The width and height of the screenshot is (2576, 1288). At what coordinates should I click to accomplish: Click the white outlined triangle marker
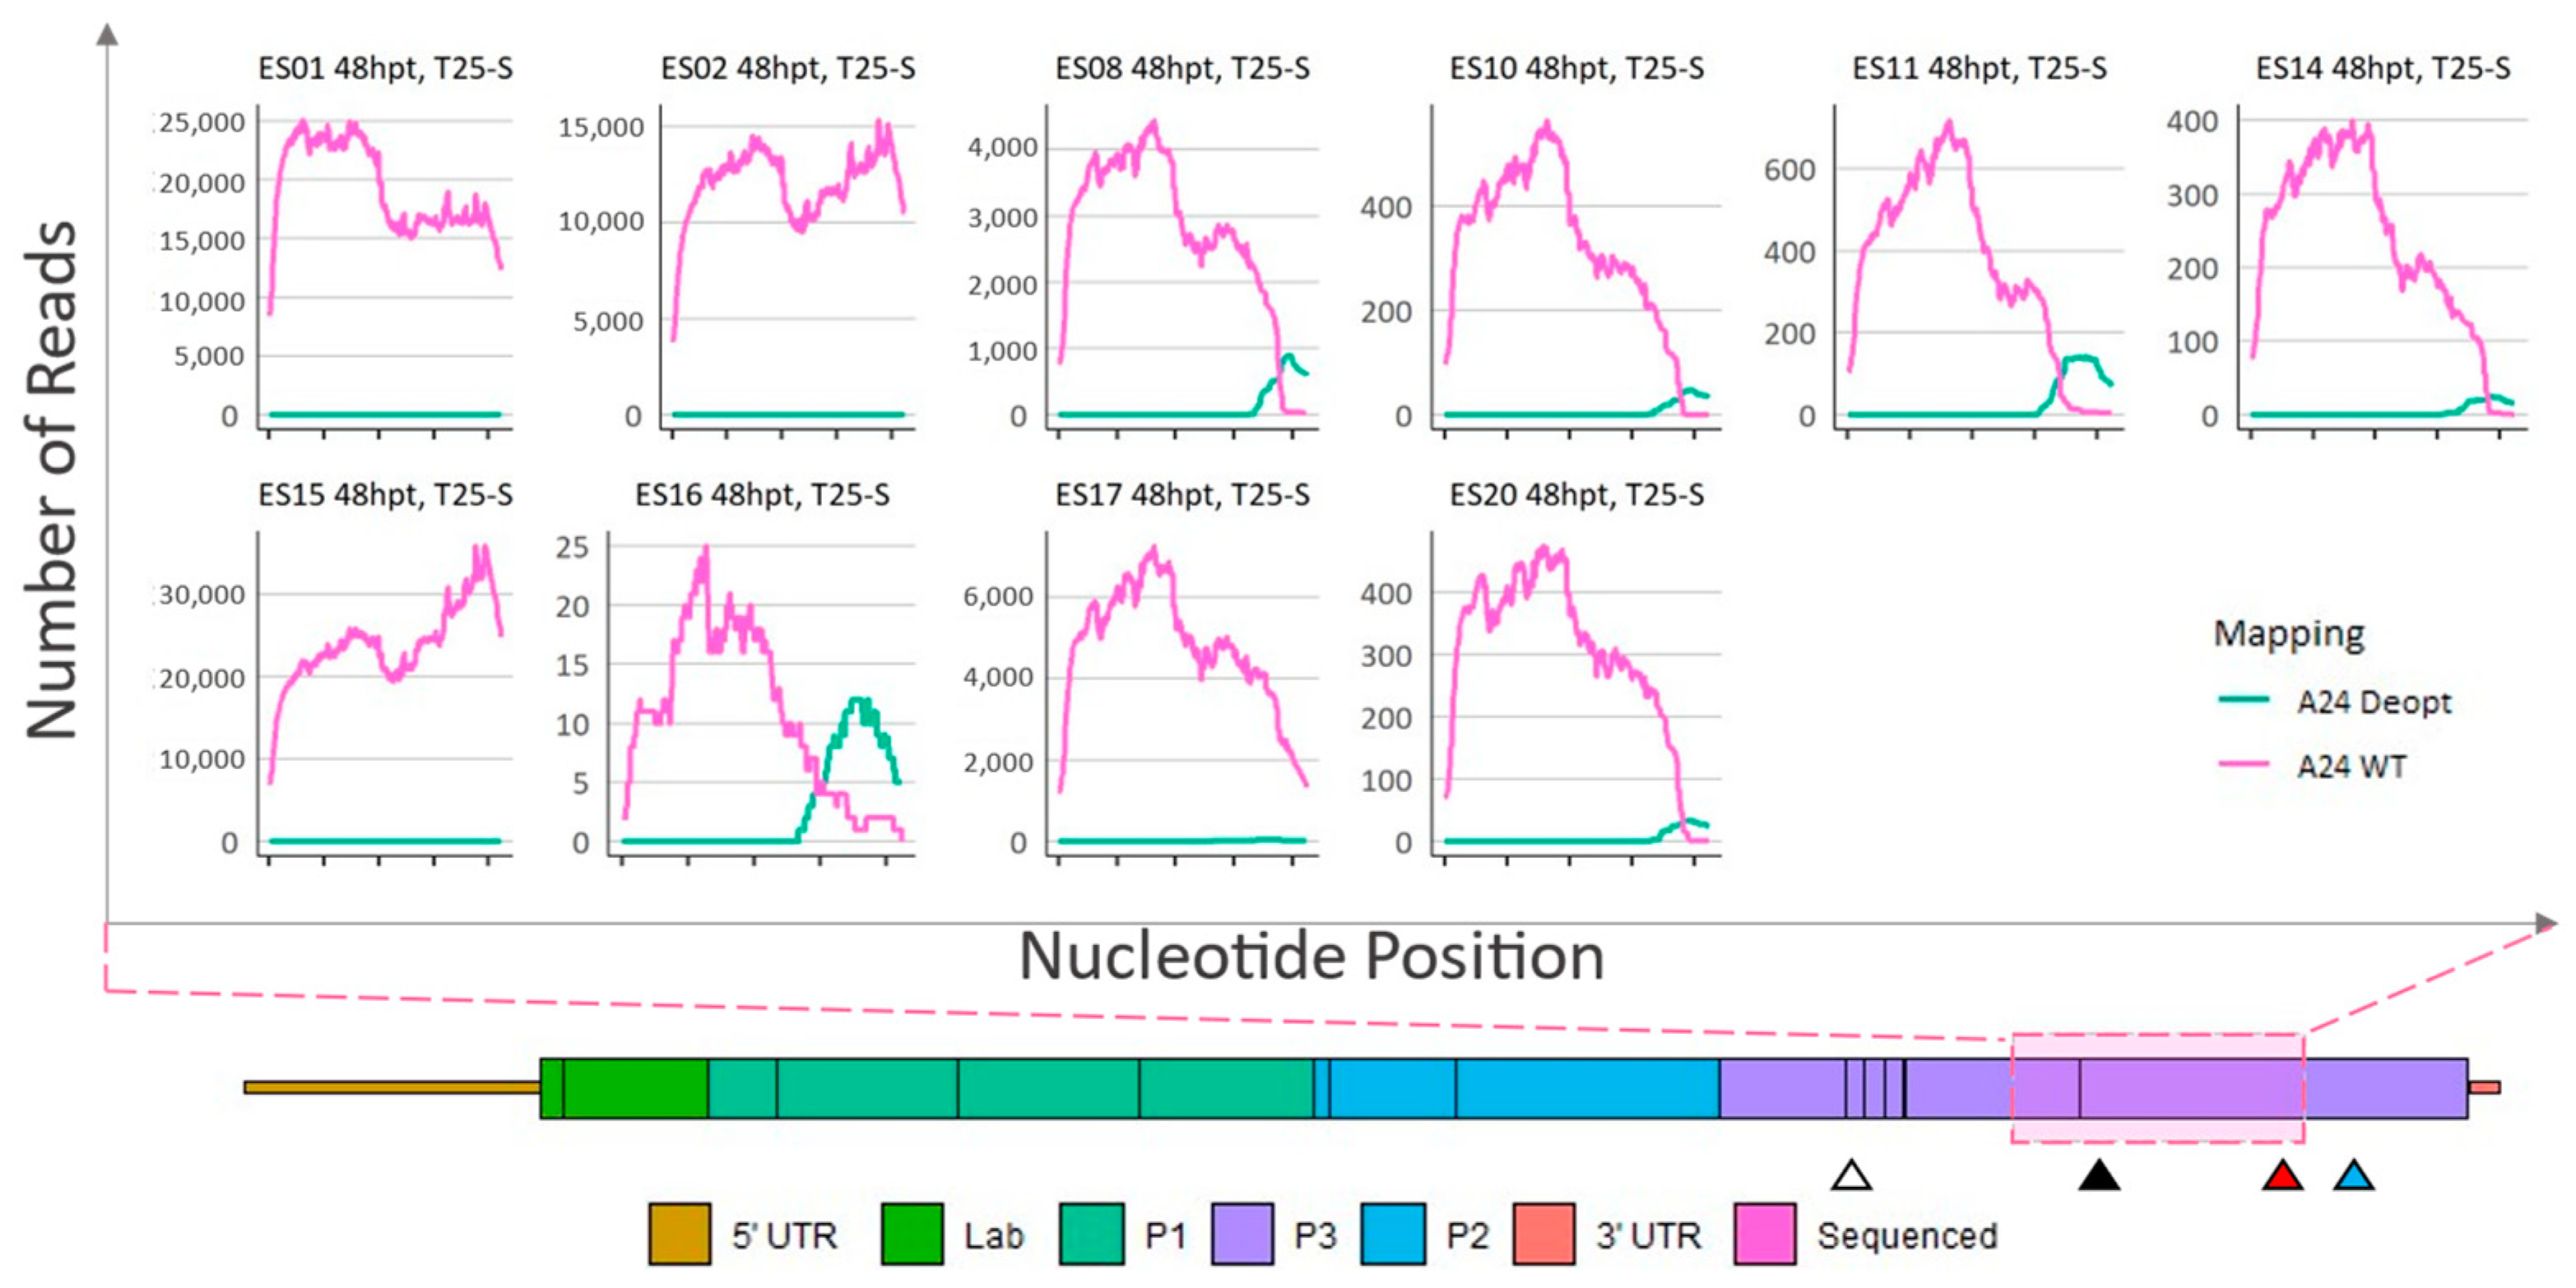click(x=1851, y=1176)
